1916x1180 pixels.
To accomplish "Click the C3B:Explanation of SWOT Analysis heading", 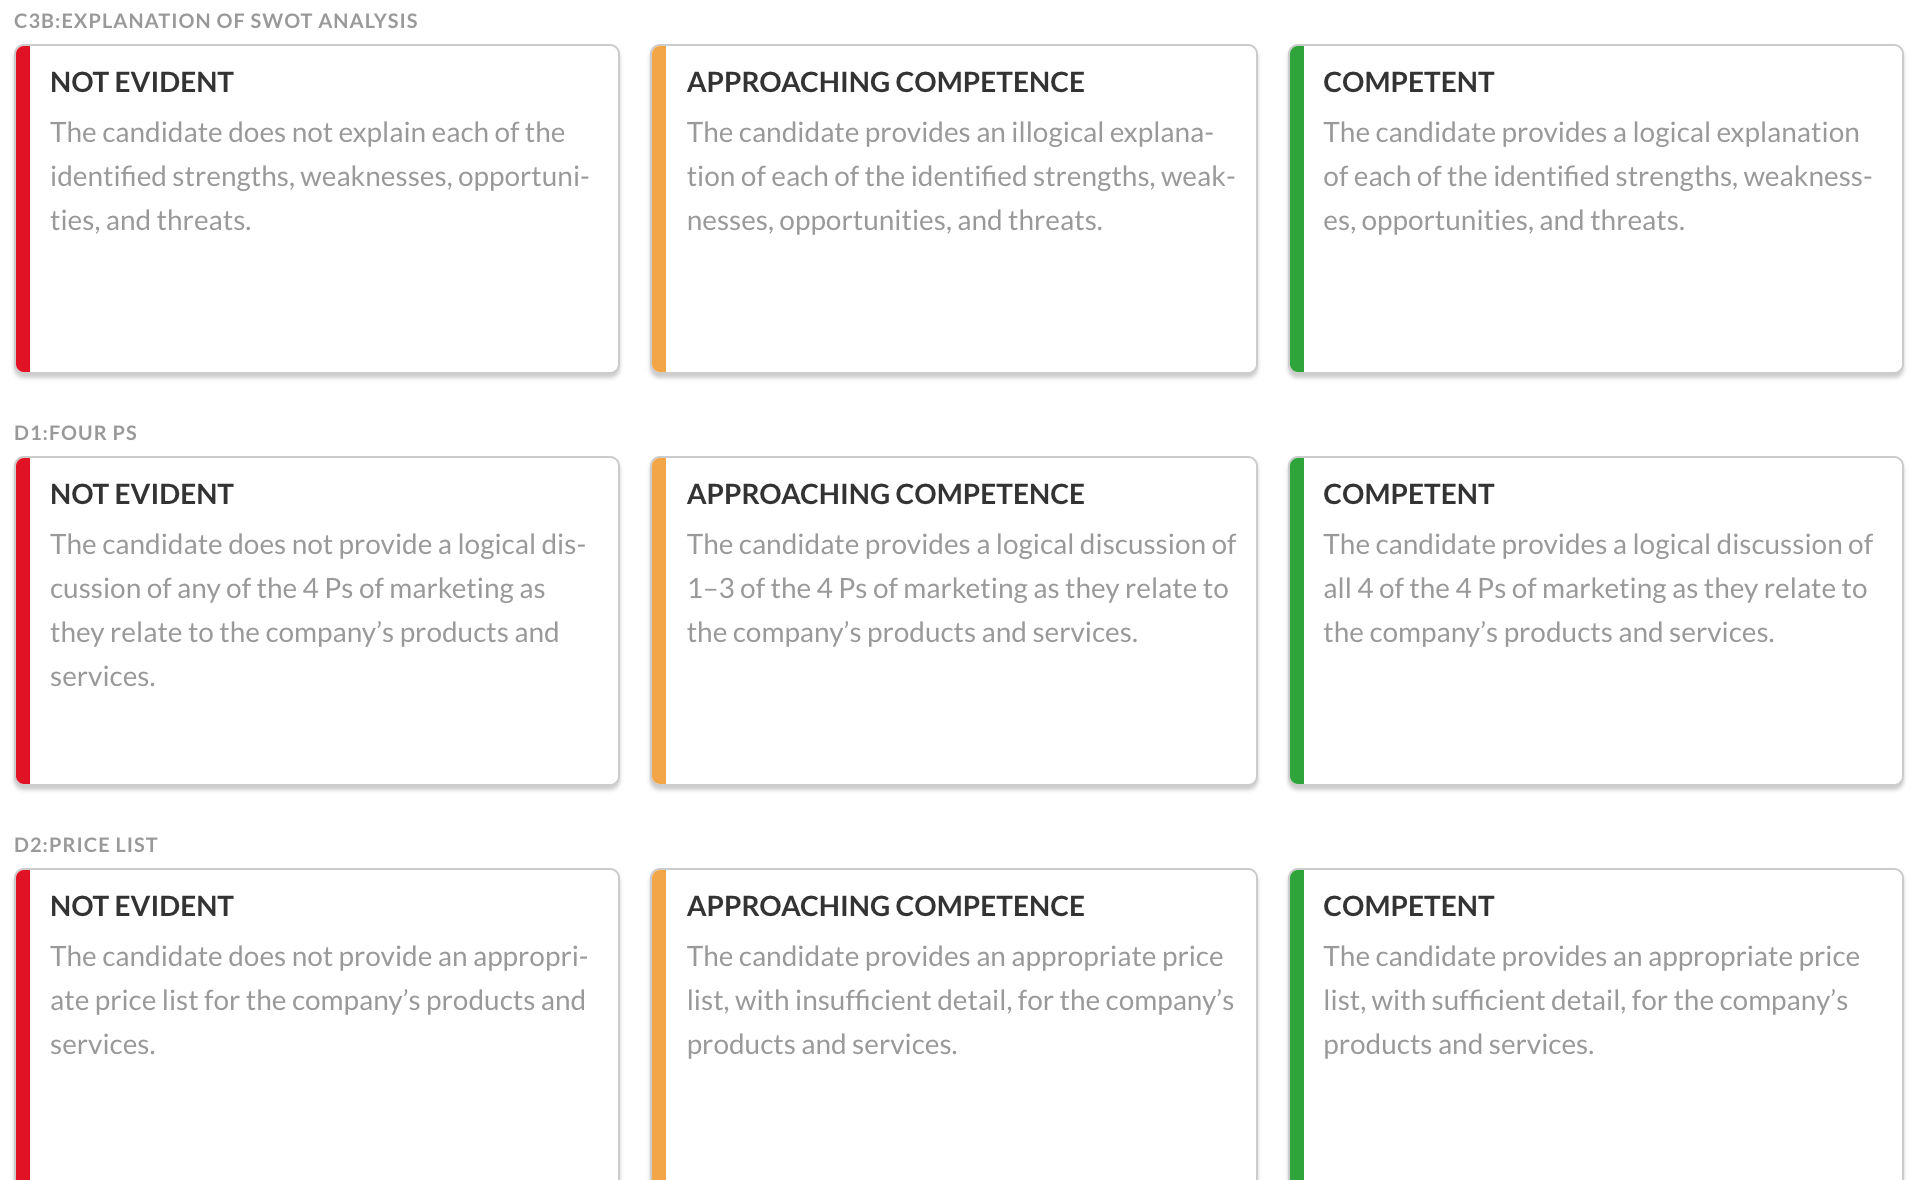I will coord(216,21).
